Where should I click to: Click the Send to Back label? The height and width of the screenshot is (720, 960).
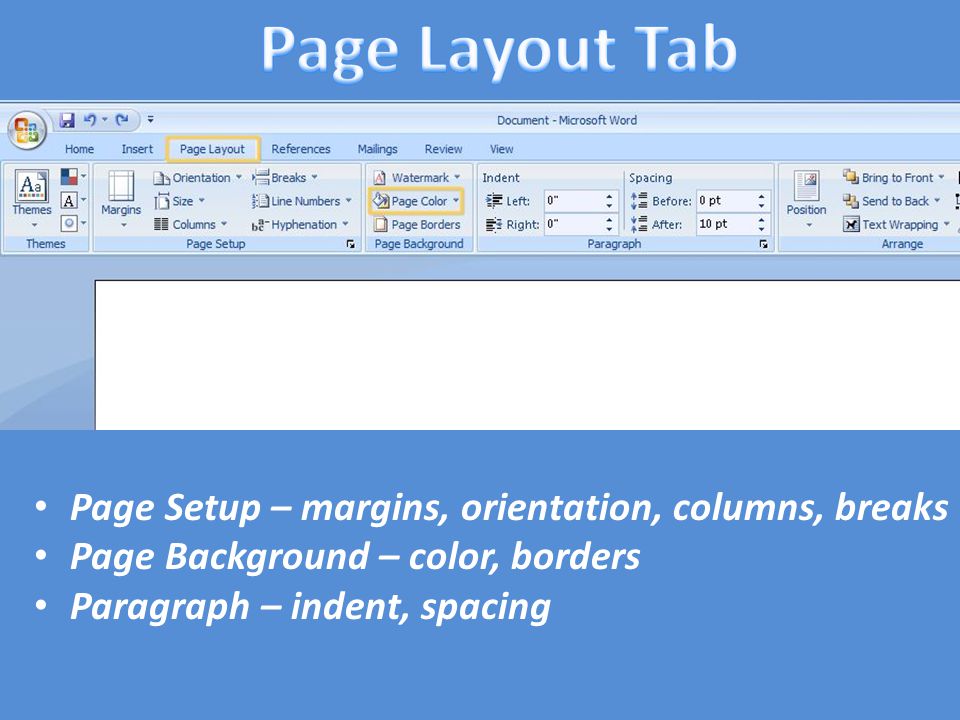895,201
